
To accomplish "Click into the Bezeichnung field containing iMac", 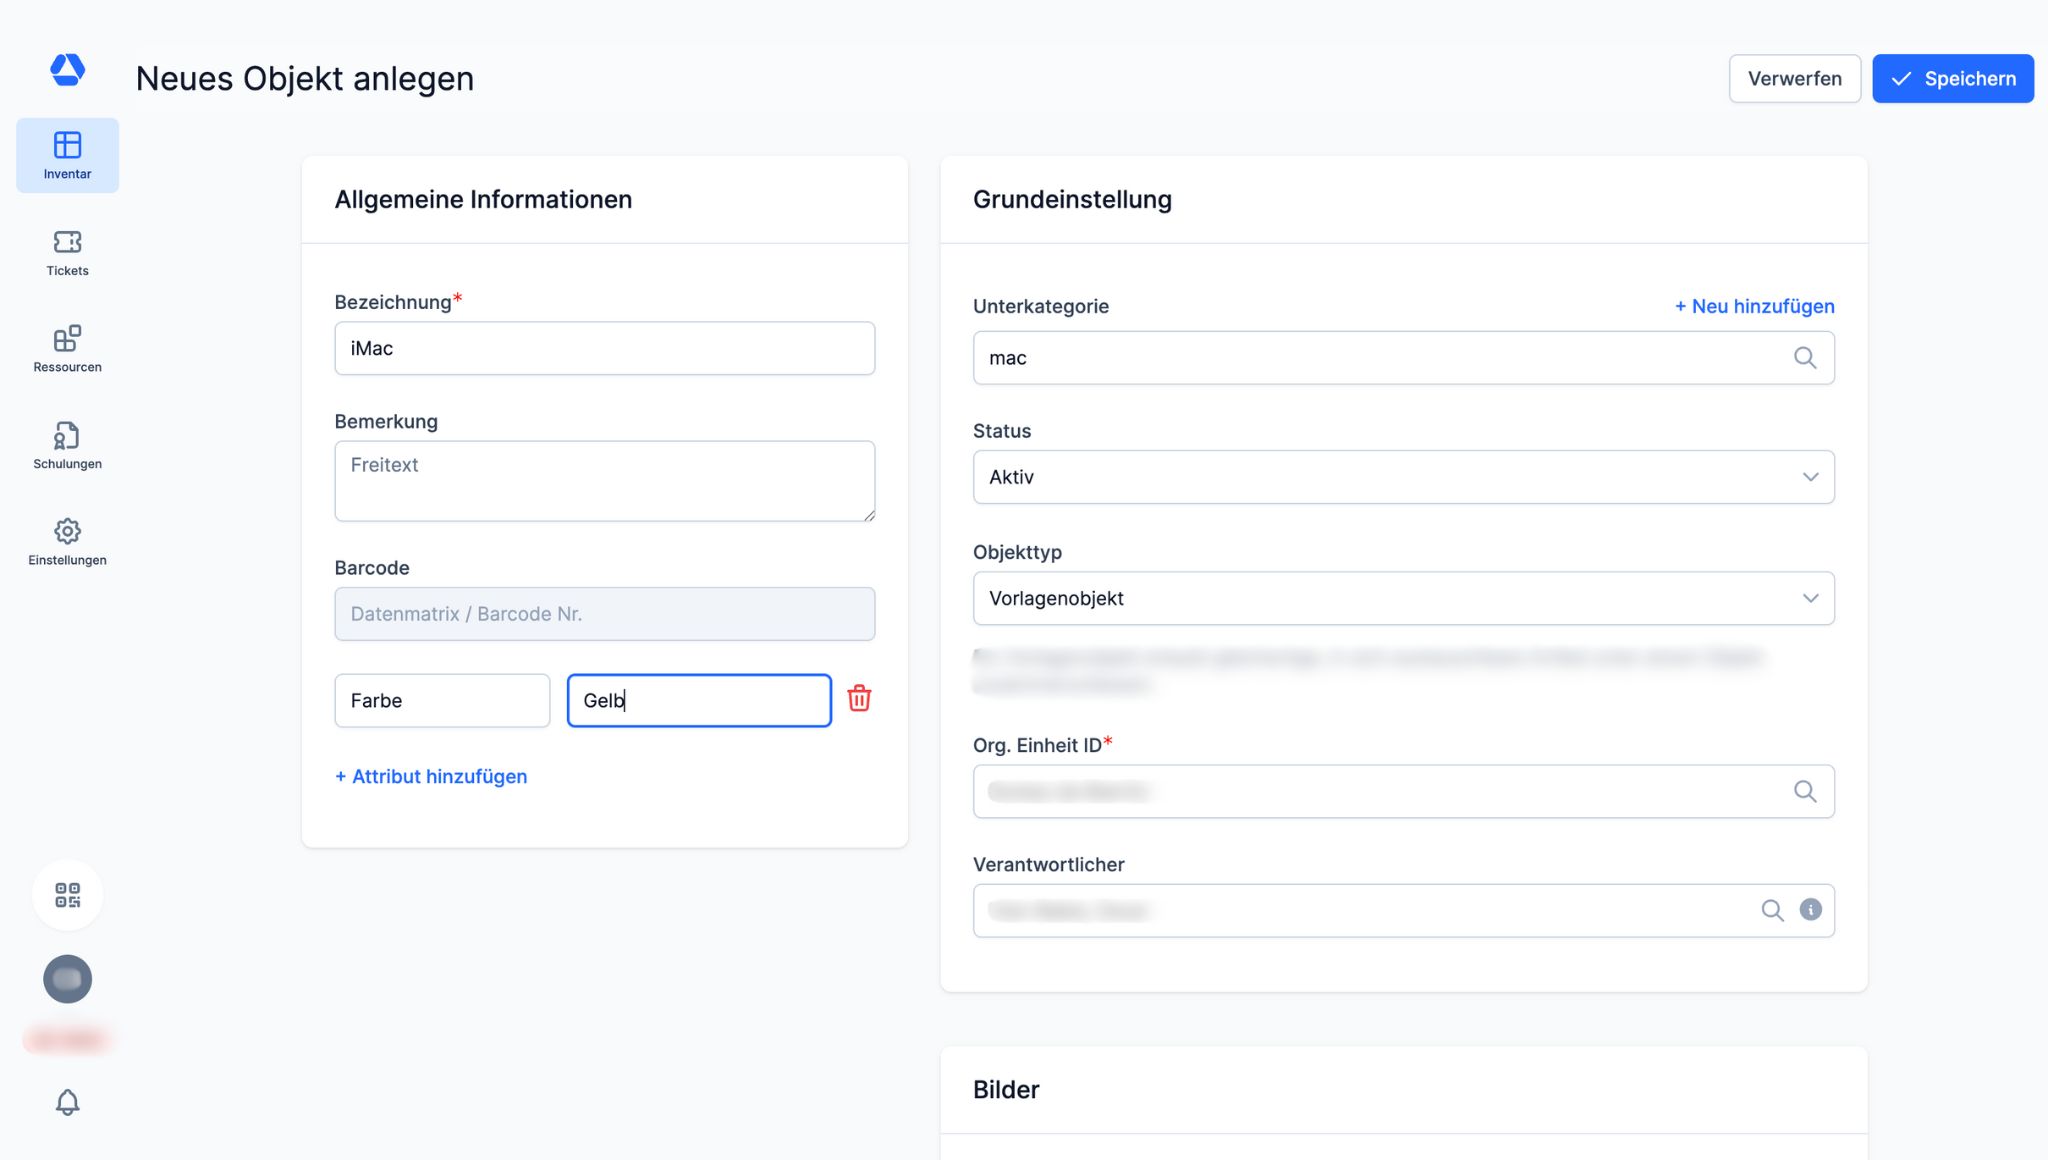I will click(x=604, y=348).
